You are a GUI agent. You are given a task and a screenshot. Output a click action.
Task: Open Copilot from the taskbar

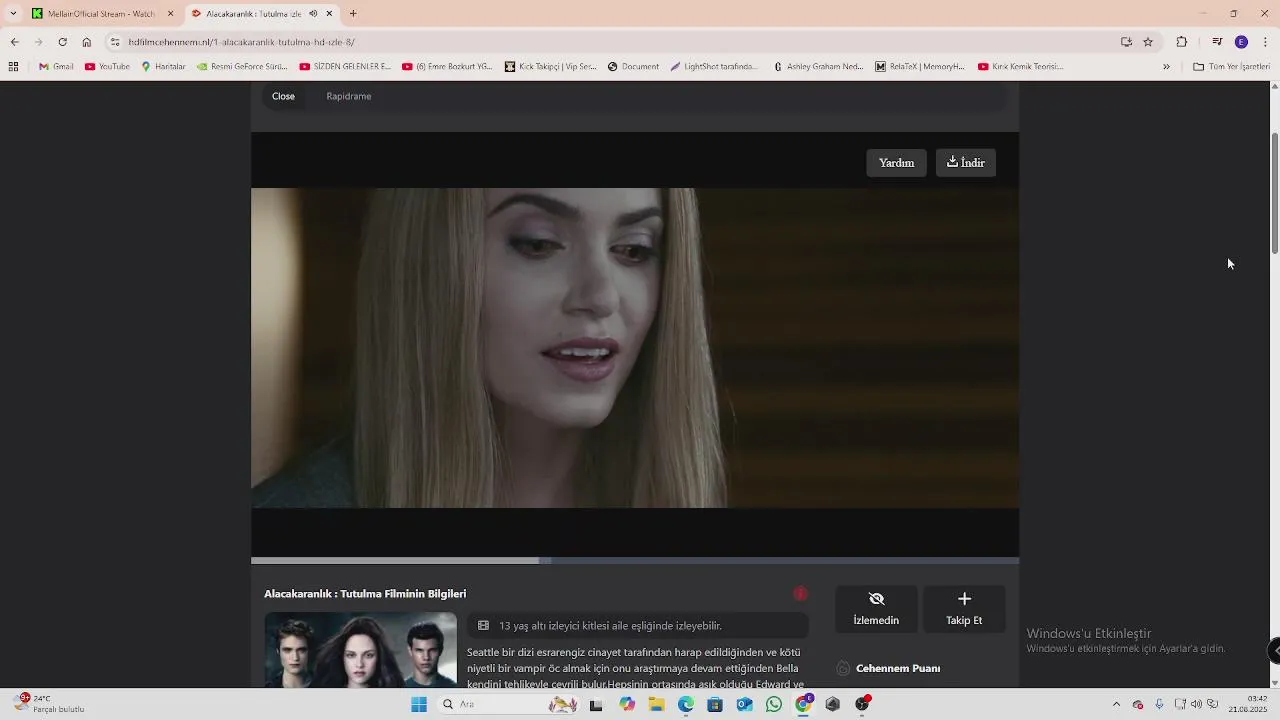click(x=627, y=704)
